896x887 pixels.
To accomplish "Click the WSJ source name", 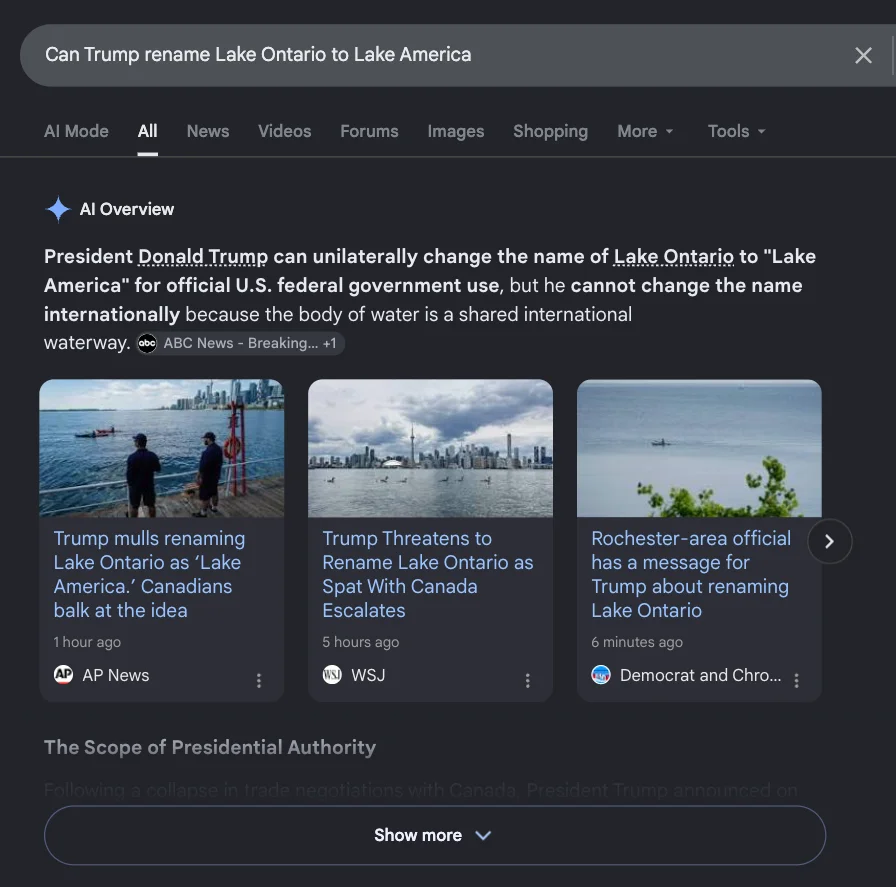I will pos(368,675).
